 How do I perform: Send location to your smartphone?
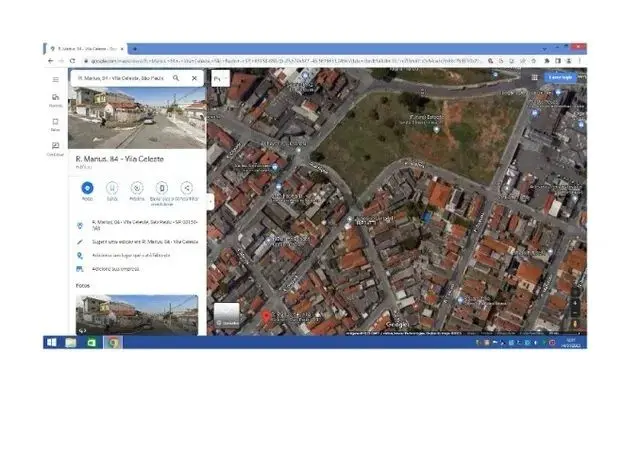coord(161,188)
